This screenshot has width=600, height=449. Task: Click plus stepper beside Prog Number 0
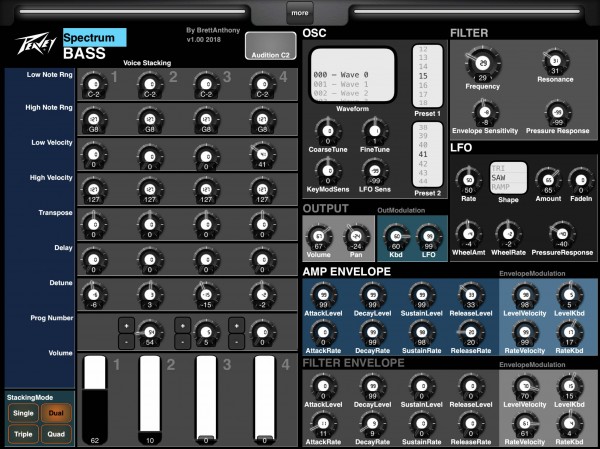[236, 326]
